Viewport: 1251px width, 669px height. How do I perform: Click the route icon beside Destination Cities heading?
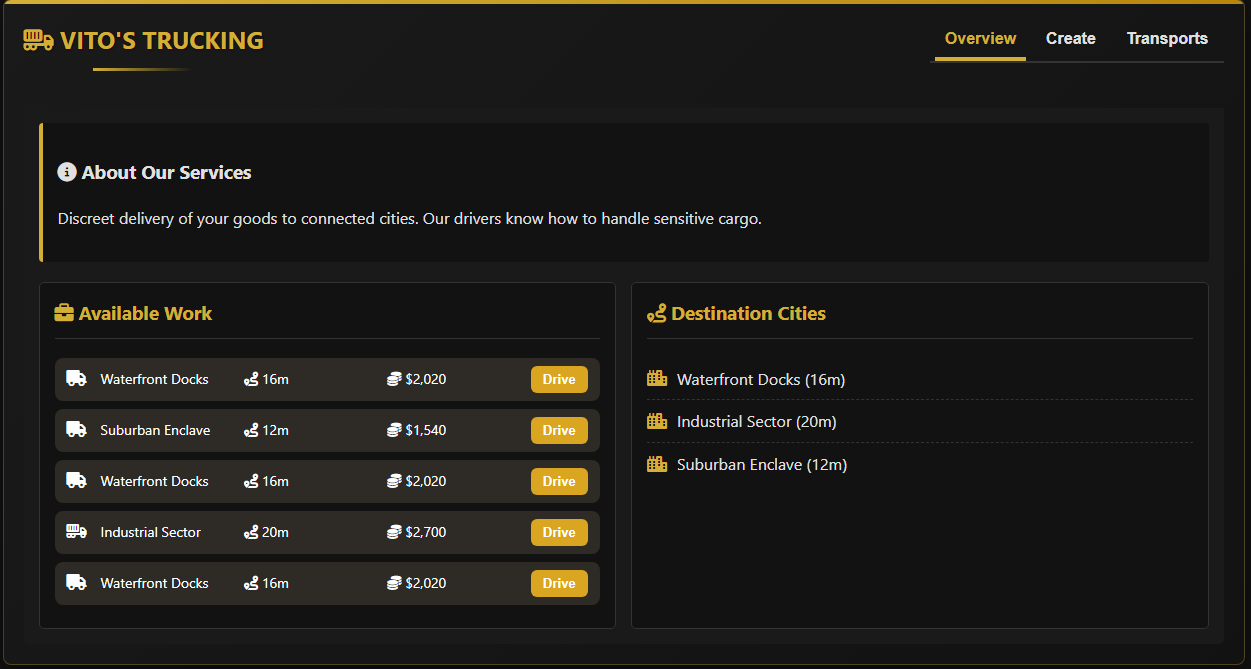pyautogui.click(x=657, y=313)
